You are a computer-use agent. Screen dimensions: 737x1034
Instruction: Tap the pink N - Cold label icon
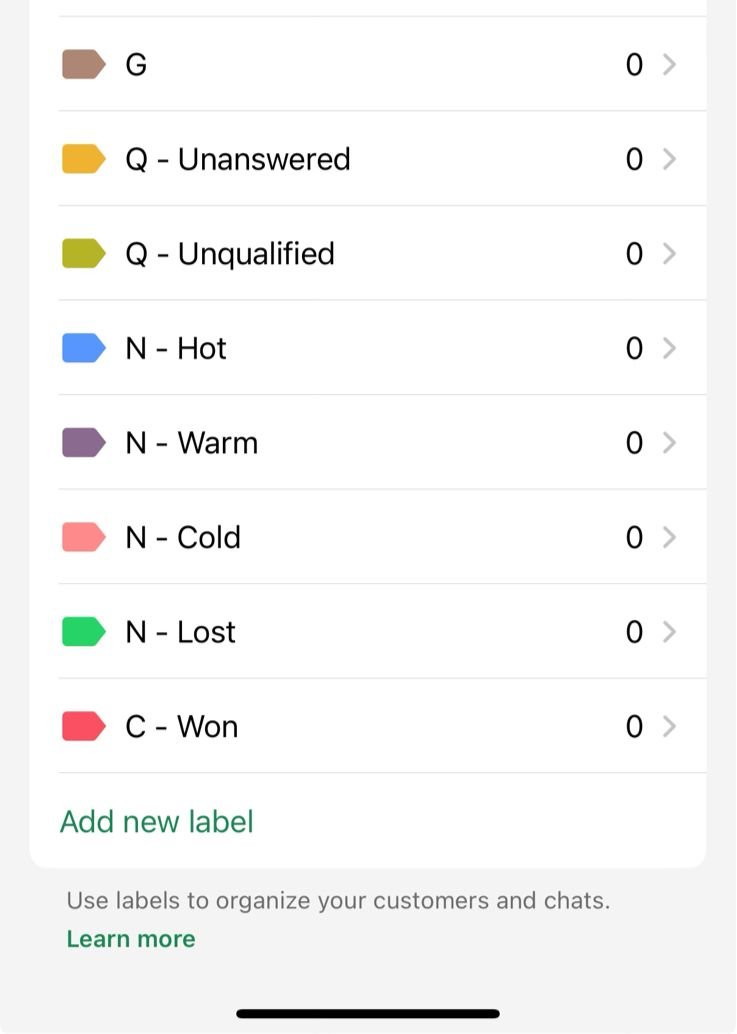click(x=84, y=537)
